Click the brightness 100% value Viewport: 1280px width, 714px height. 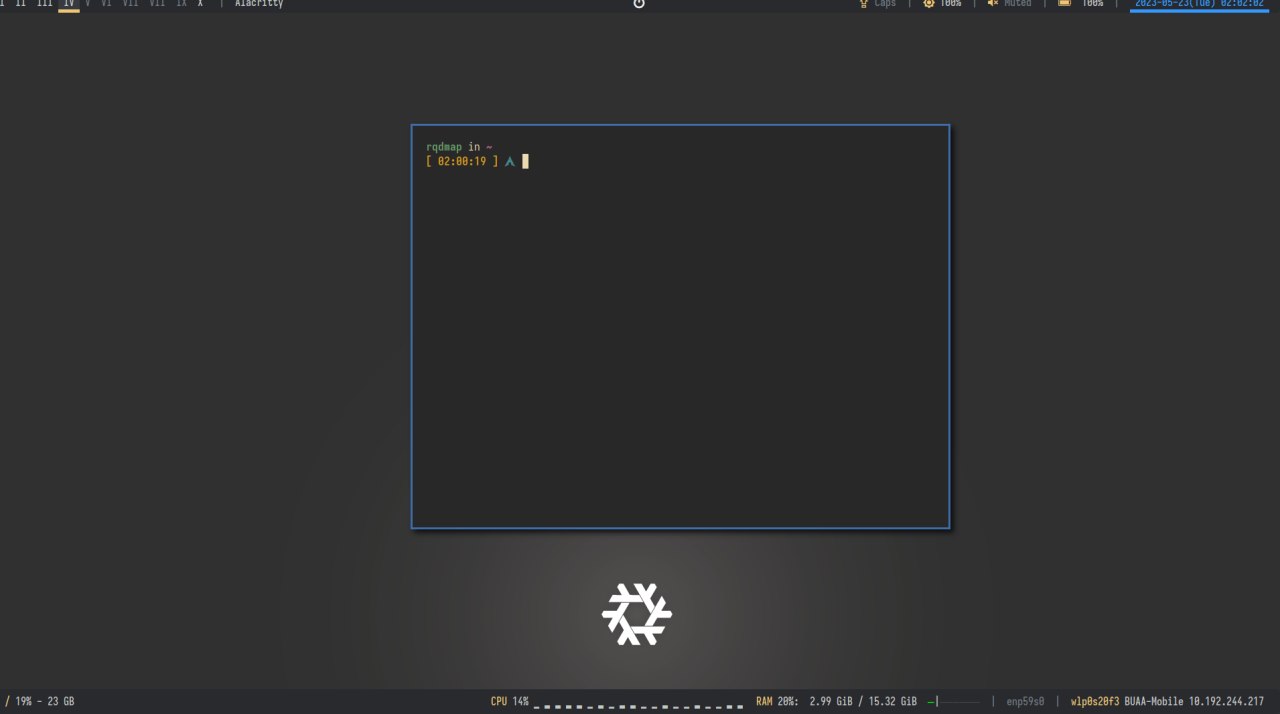click(x=951, y=3)
